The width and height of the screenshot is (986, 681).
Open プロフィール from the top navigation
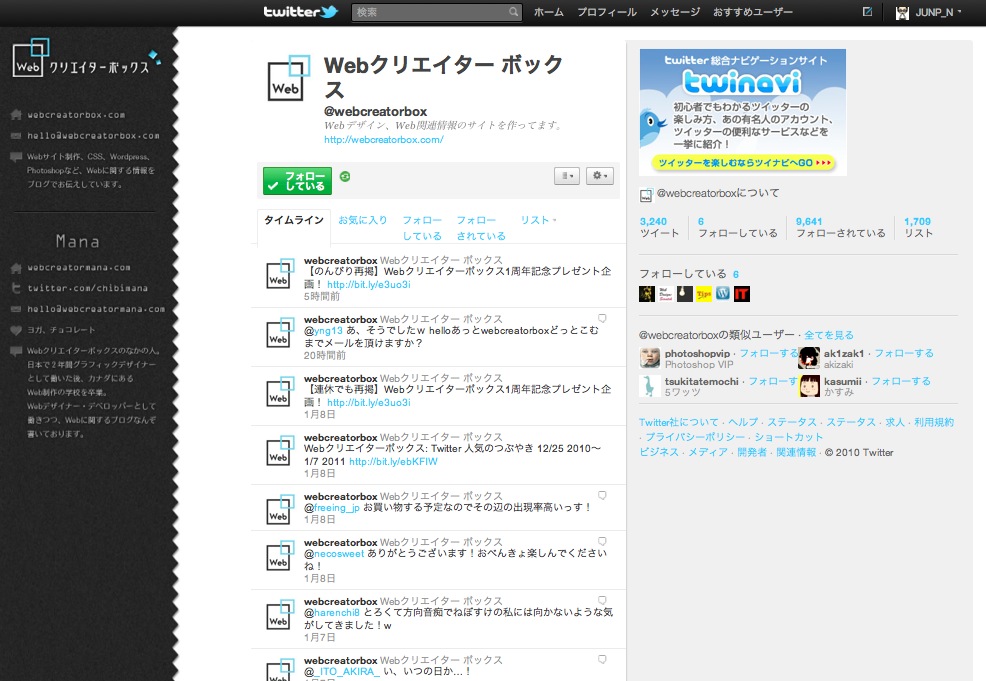coord(607,12)
